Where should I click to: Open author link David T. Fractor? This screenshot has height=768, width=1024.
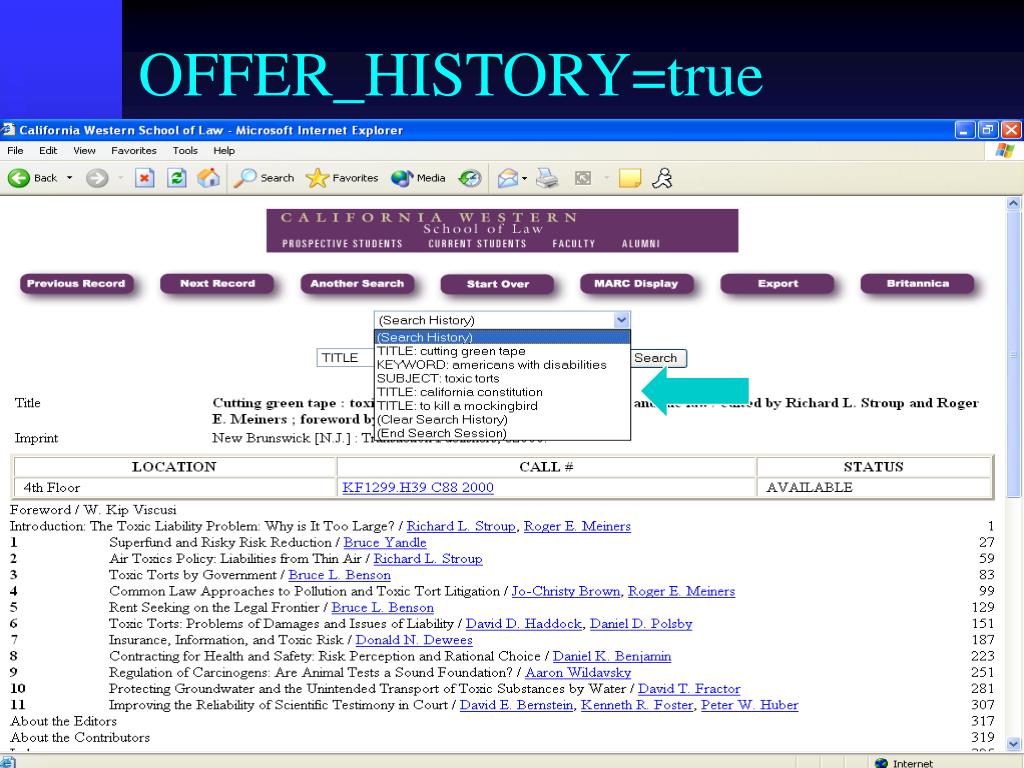689,689
